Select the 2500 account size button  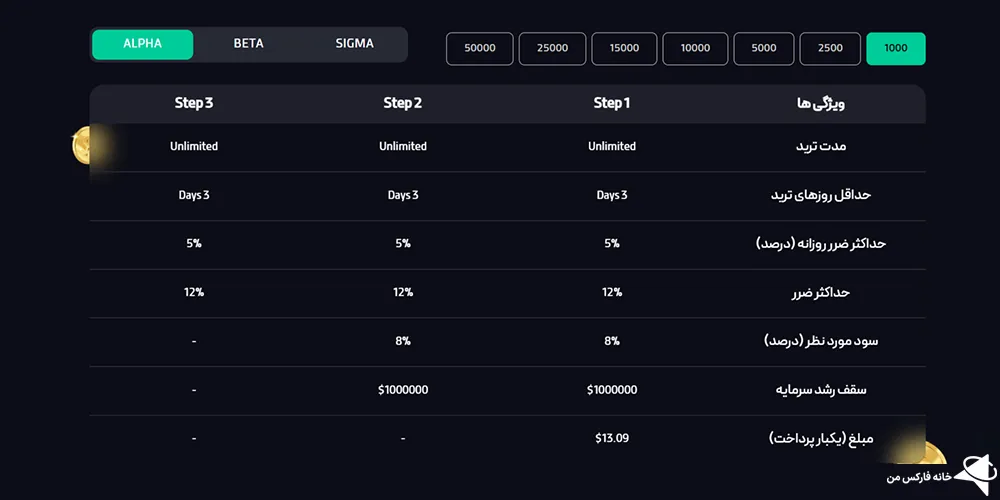(x=830, y=48)
